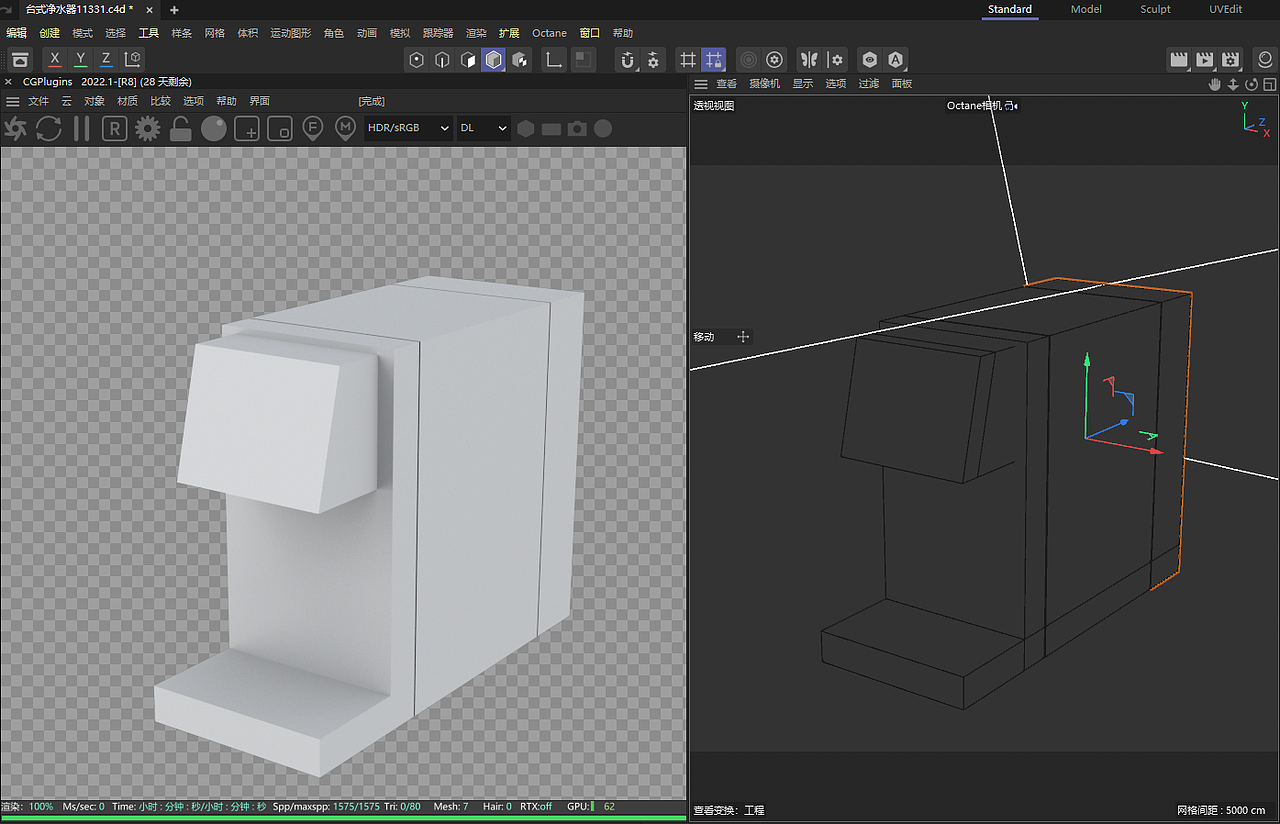Toggle the Octane lock resolution padlock

click(181, 128)
